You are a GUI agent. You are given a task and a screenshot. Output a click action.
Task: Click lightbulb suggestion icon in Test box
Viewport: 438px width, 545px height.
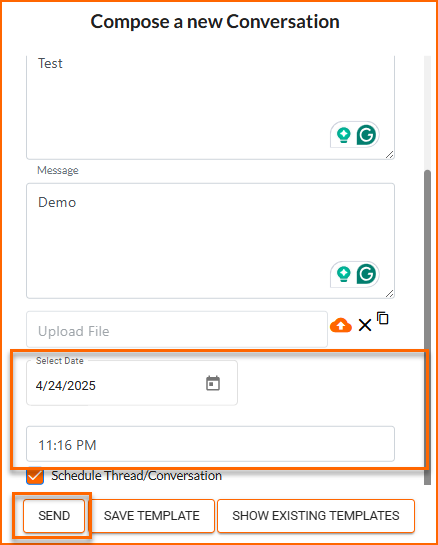point(344,134)
